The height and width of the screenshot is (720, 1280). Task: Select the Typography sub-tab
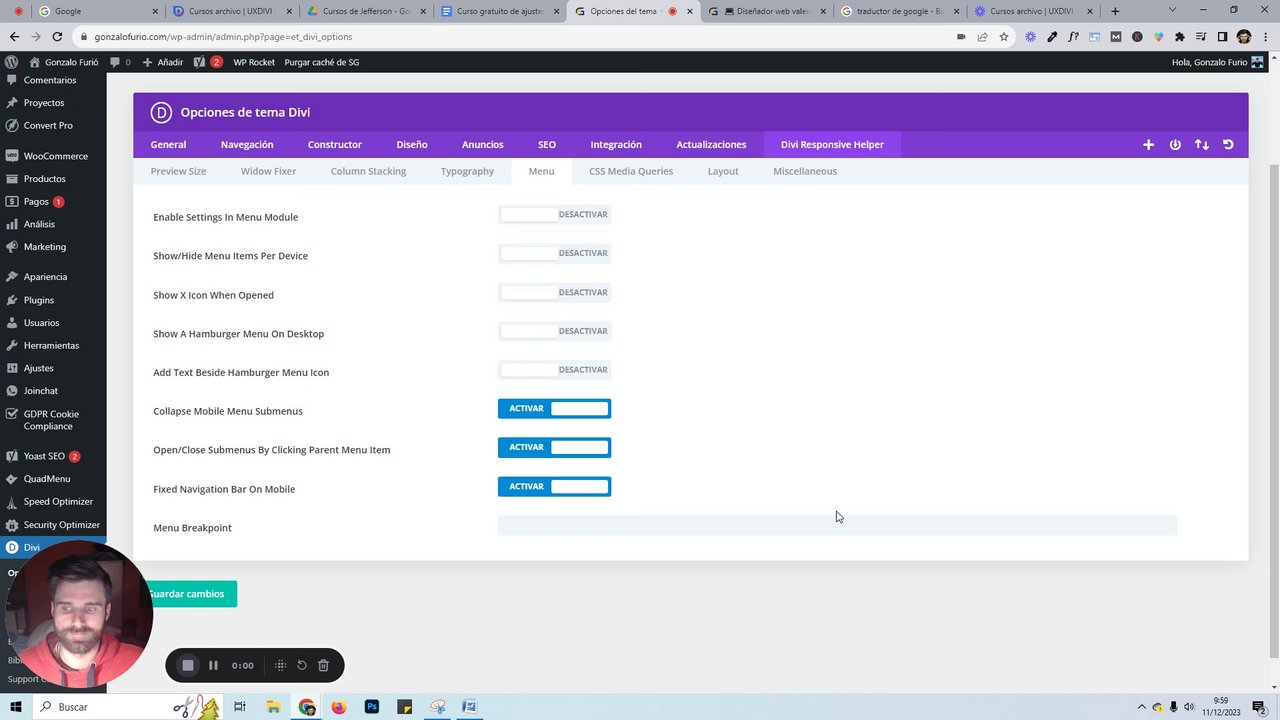click(467, 171)
